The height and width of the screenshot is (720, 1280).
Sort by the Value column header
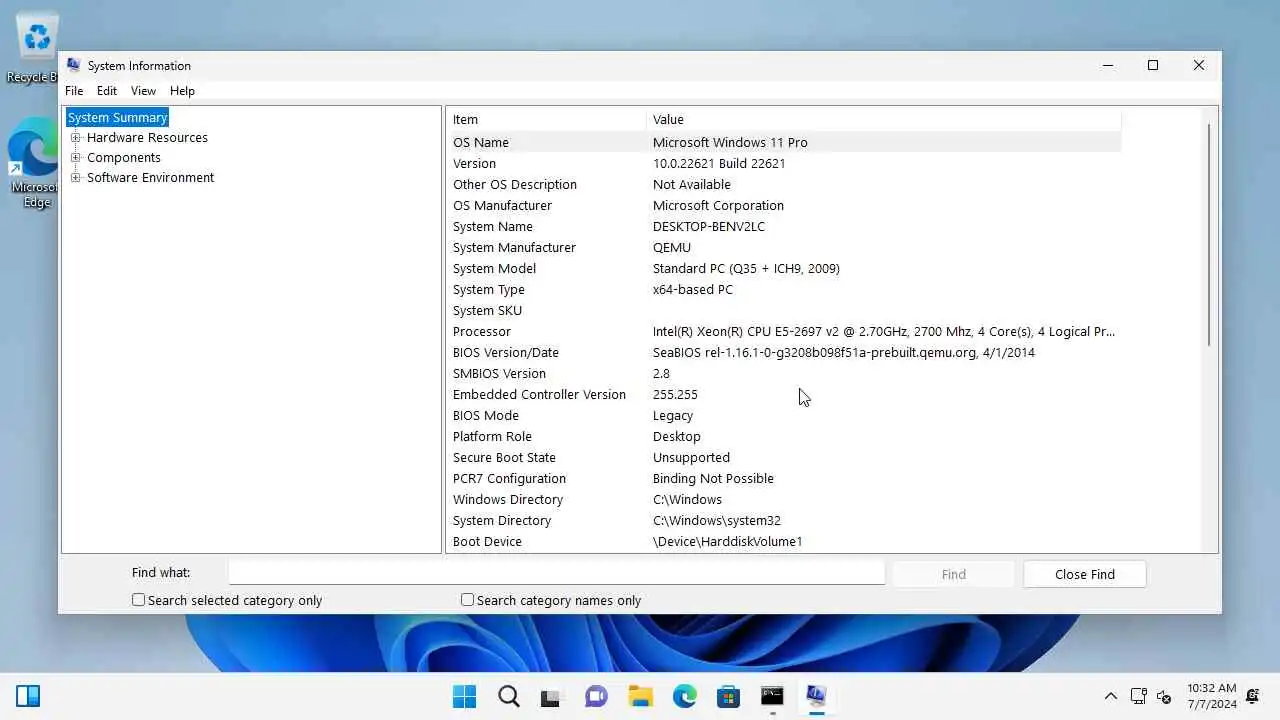(884, 119)
